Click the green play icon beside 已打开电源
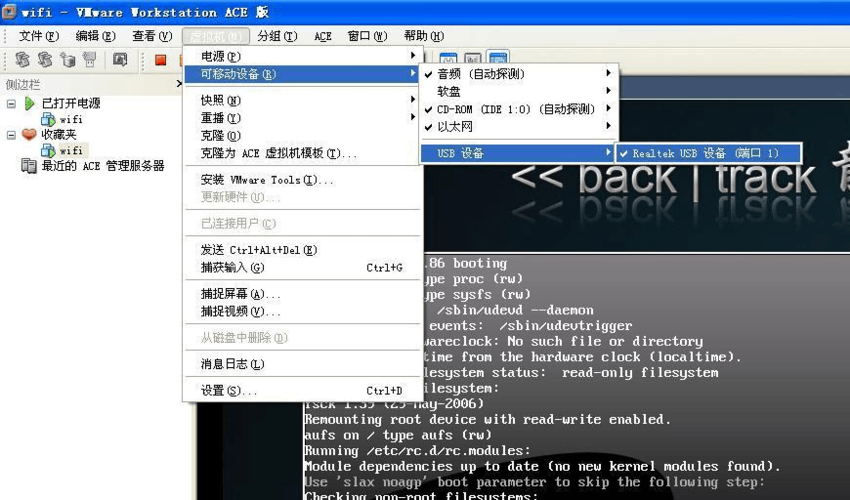Screen dimensions: 850x500 [x=29, y=103]
